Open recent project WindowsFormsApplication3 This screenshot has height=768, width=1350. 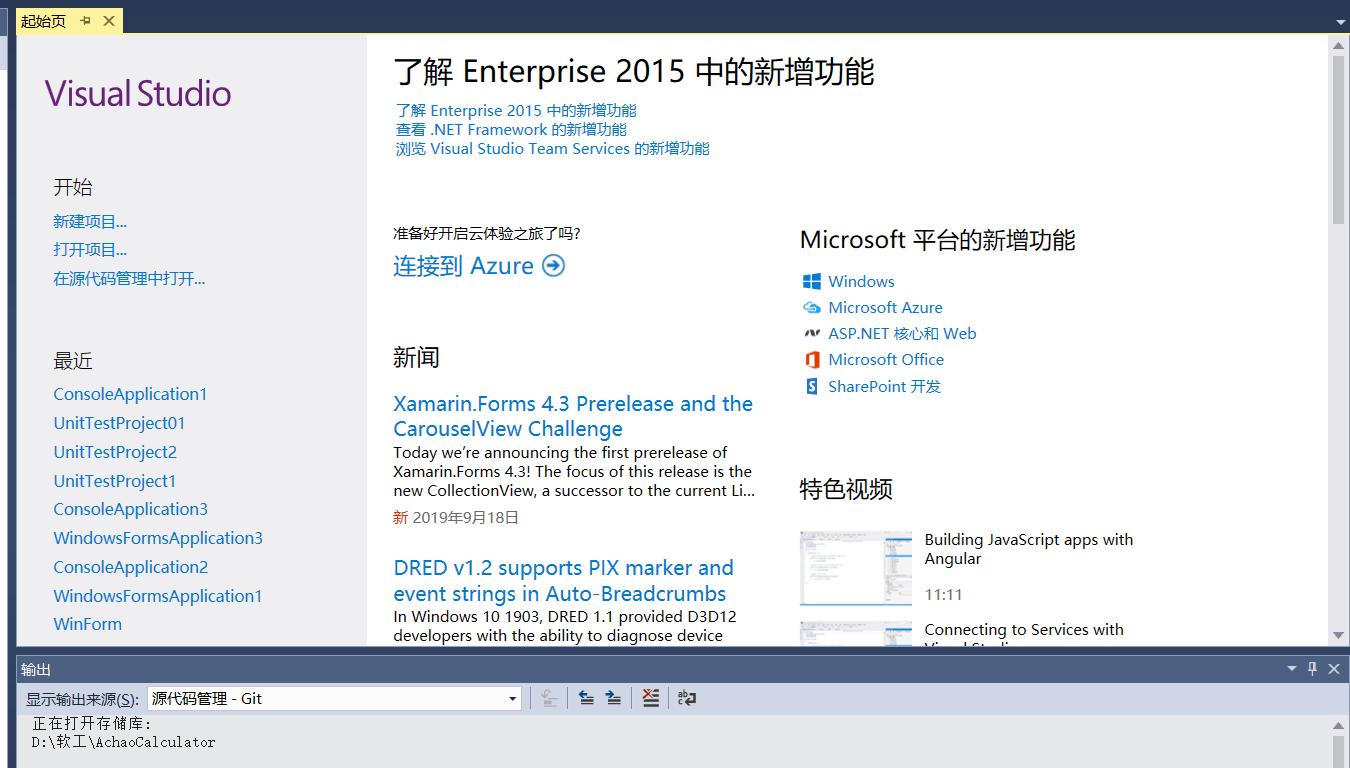(158, 538)
